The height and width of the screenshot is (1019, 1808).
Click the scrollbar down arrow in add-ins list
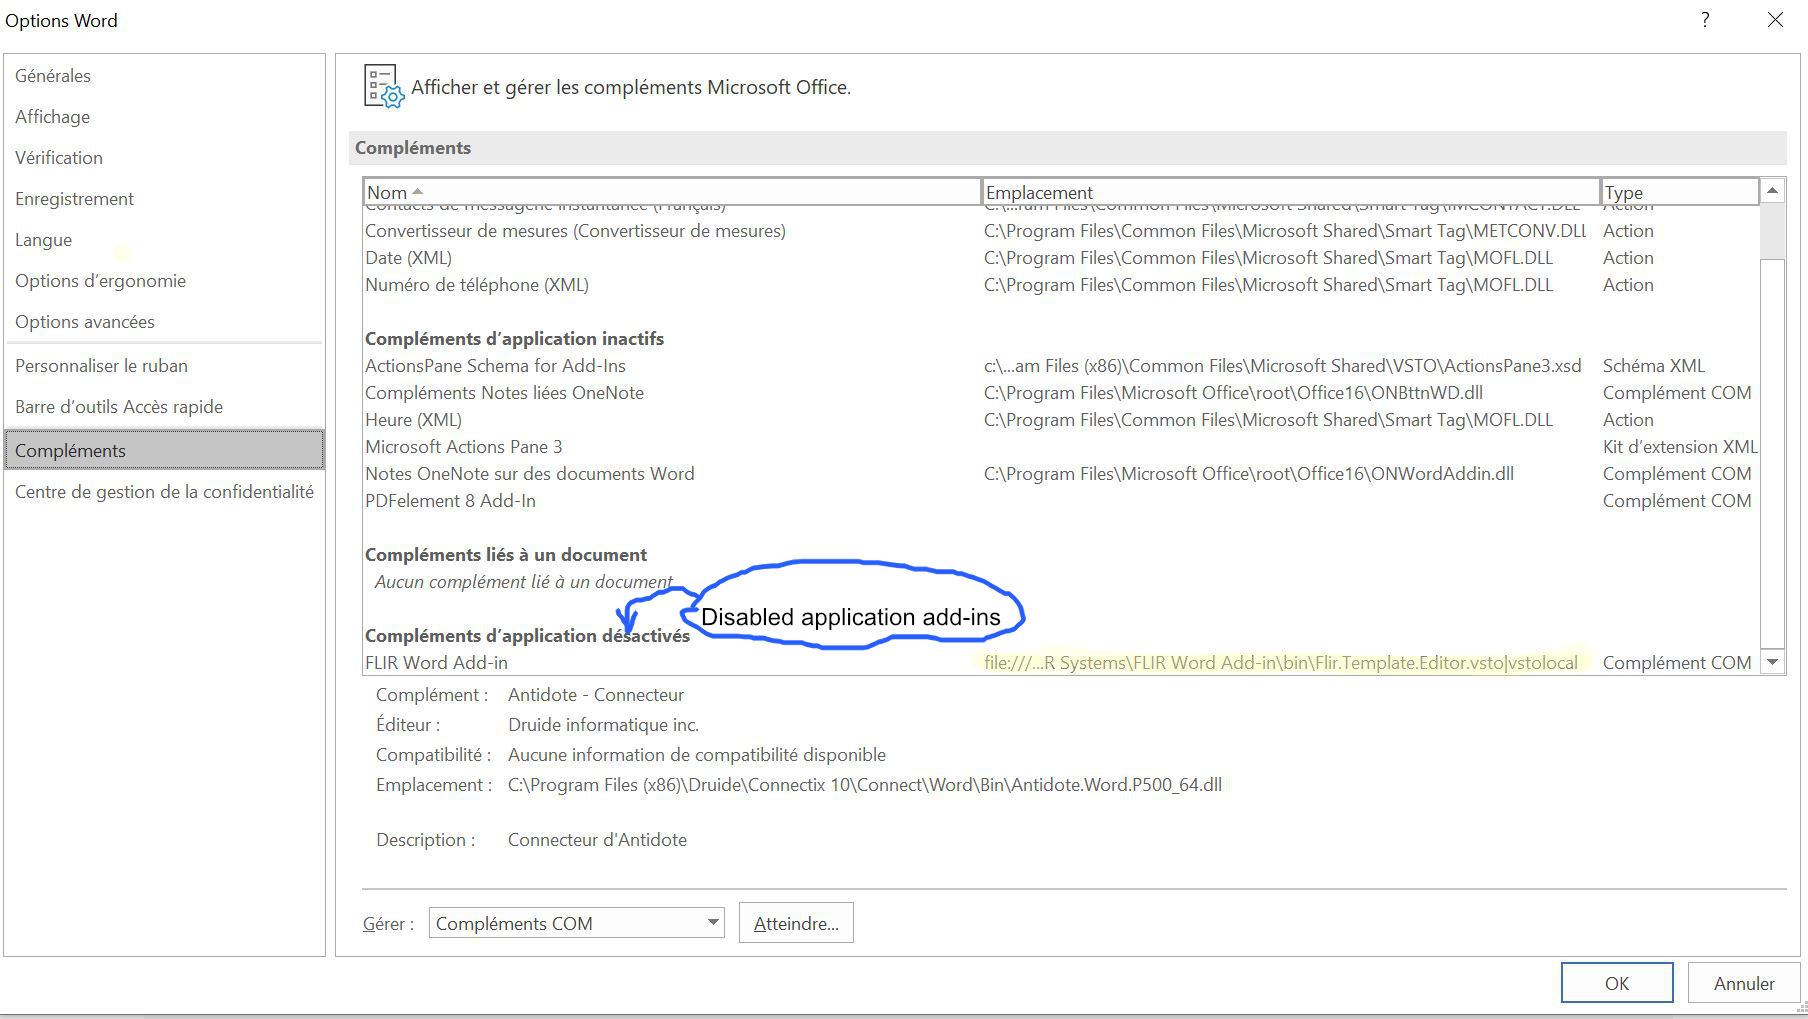[1771, 662]
